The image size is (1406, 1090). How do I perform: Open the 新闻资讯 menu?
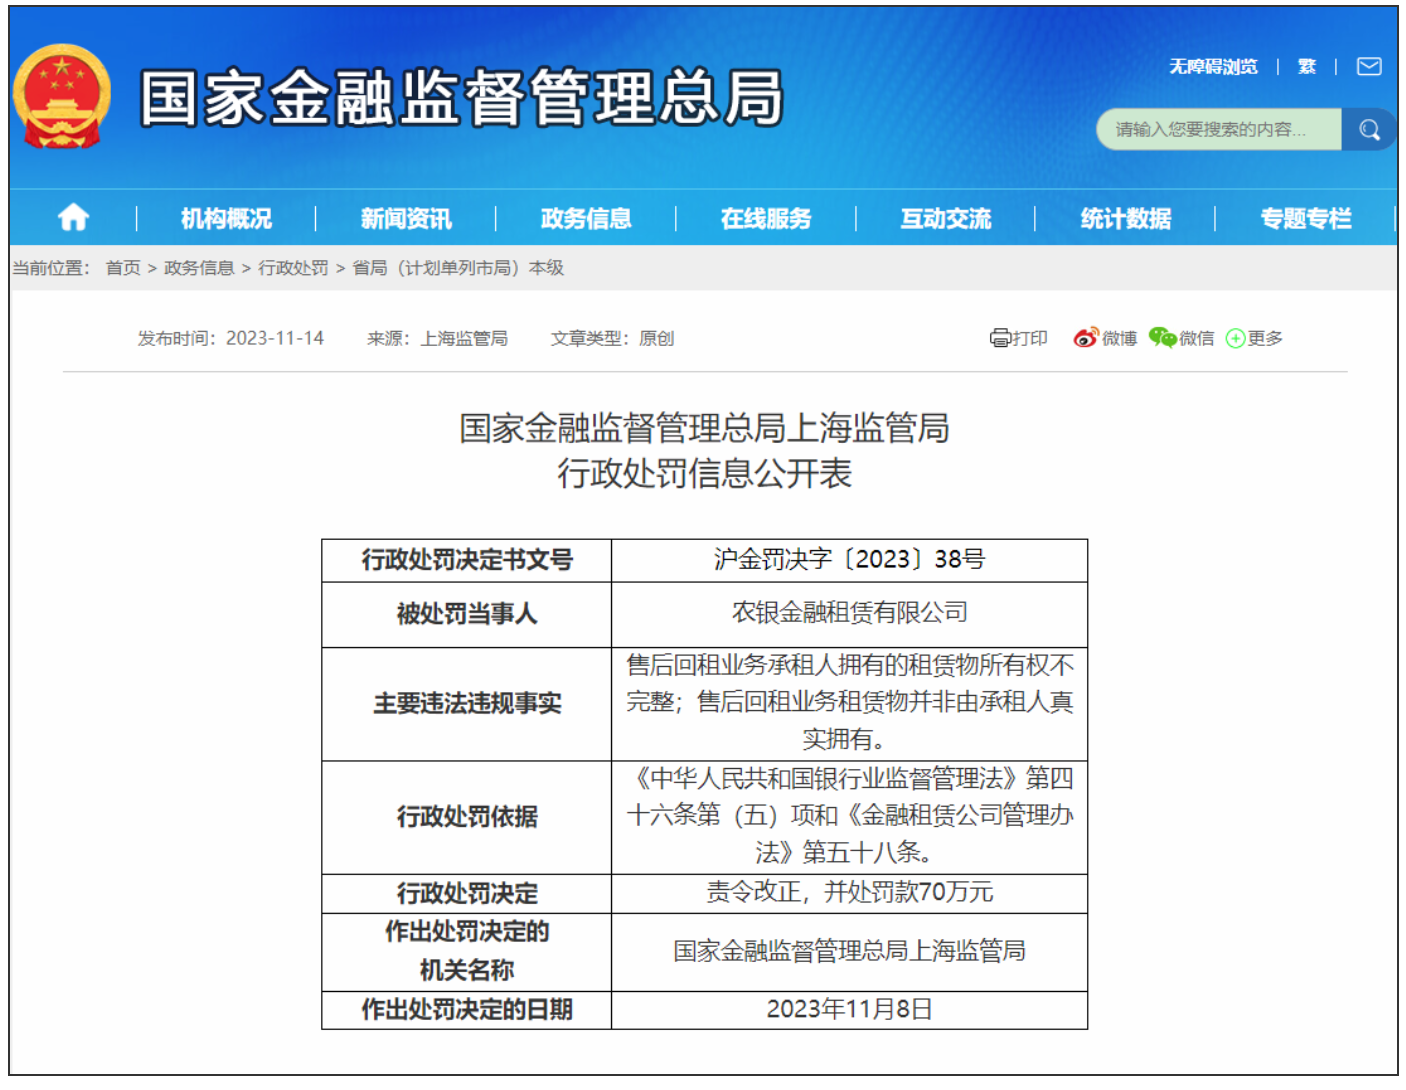(x=406, y=218)
